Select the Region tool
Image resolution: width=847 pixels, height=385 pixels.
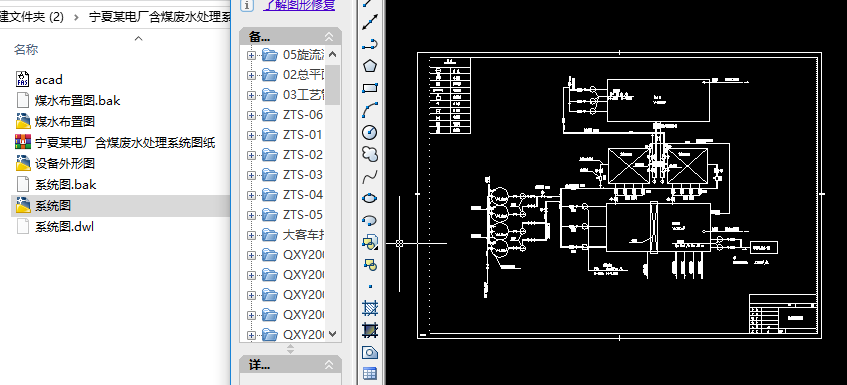point(370,352)
